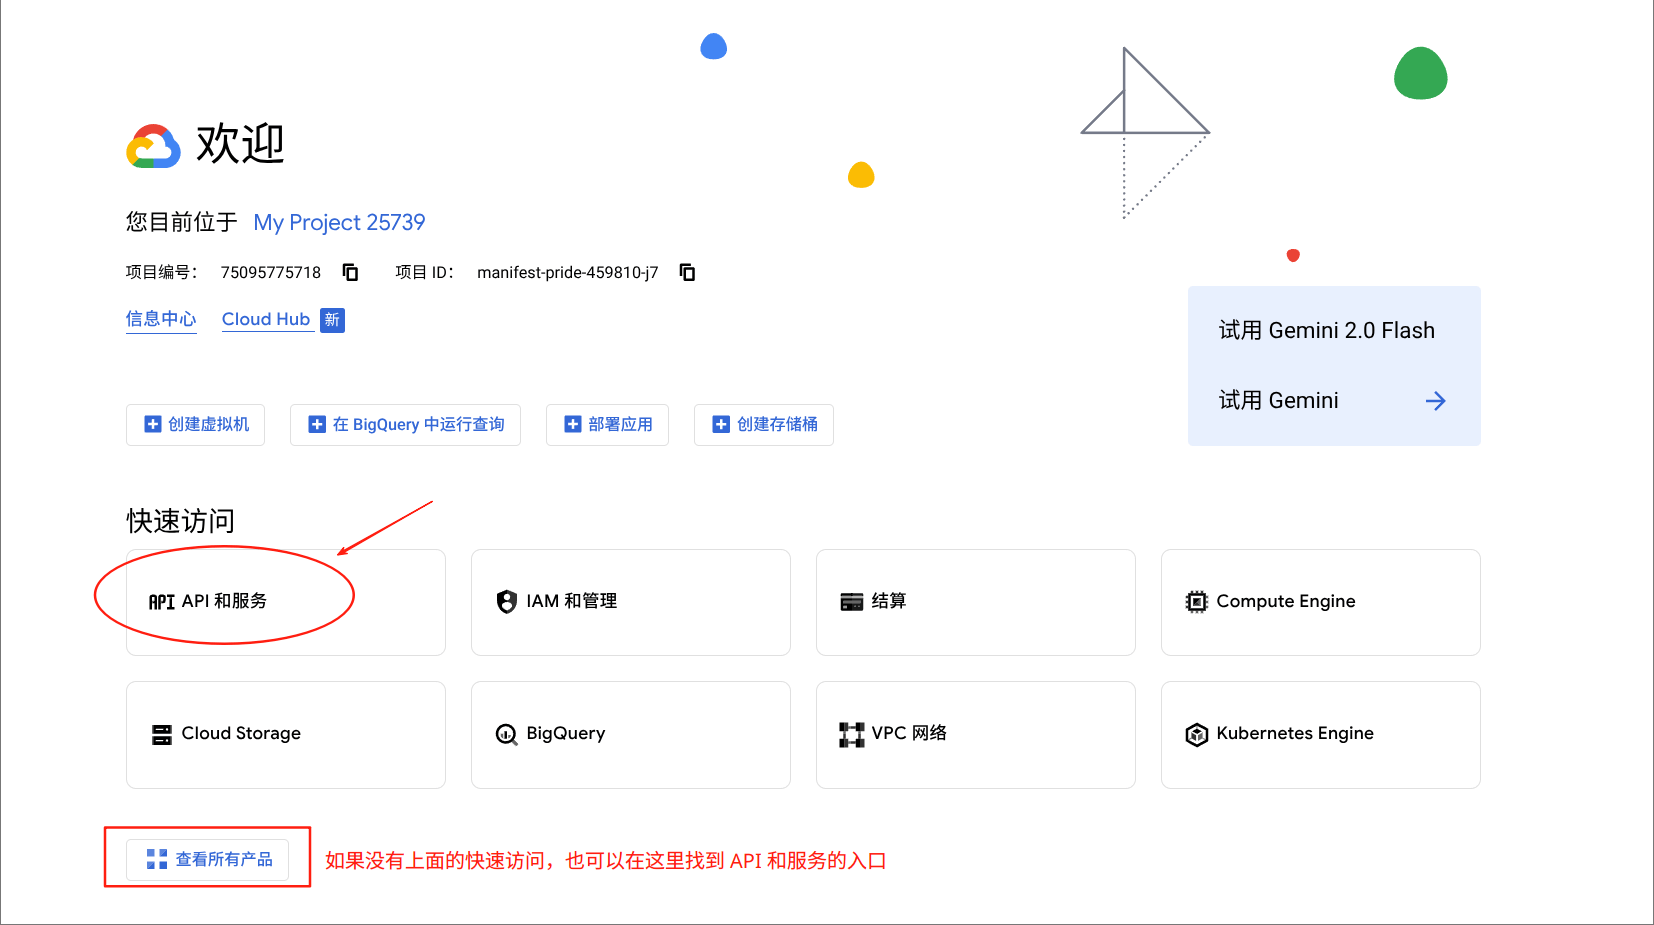This screenshot has height=925, width=1654.
Task: Click the 新 badge beside Cloud Hub
Action: pos(333,320)
